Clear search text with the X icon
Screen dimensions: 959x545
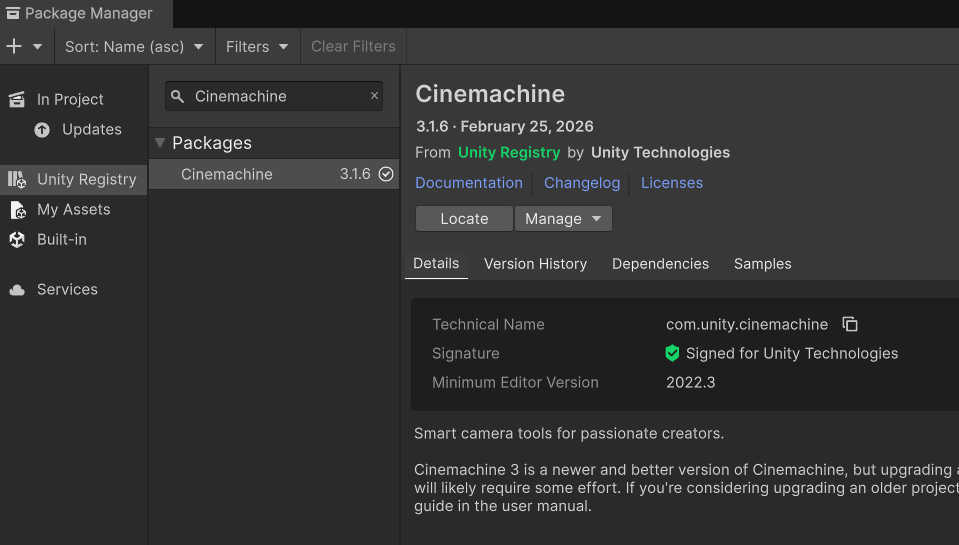tap(375, 96)
